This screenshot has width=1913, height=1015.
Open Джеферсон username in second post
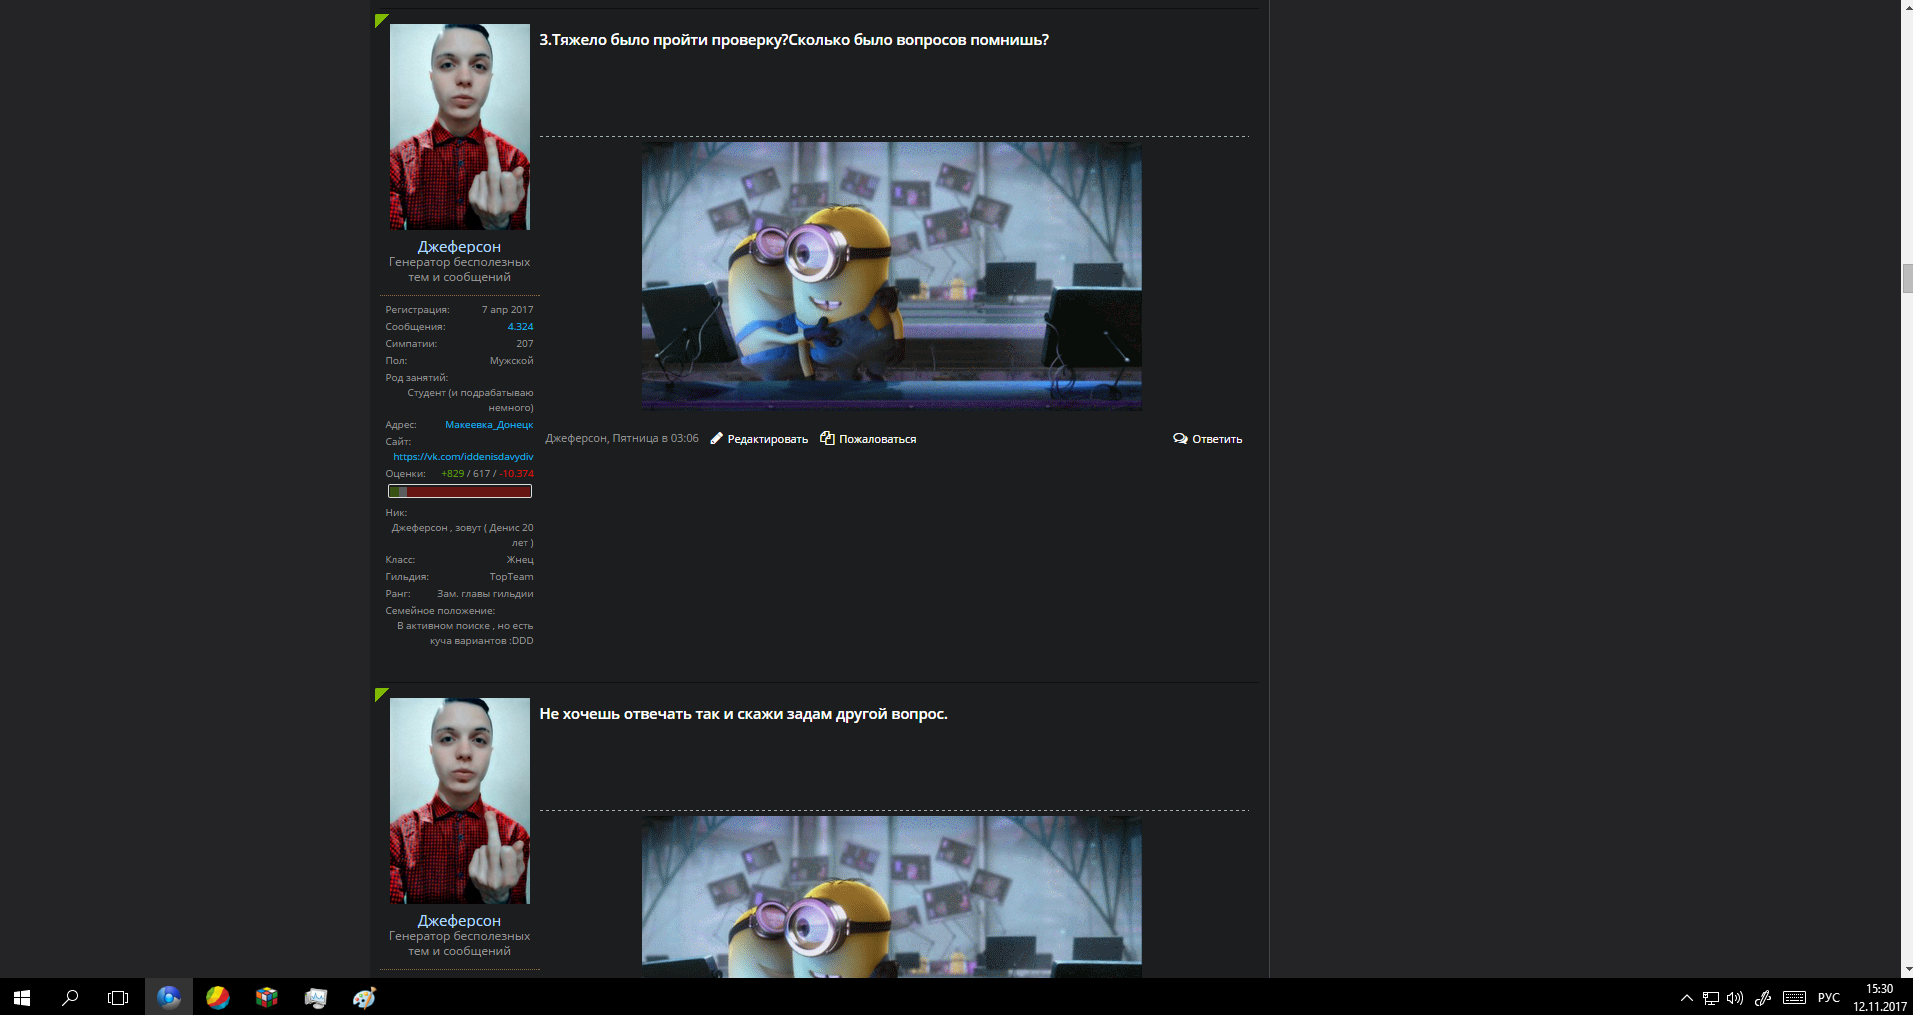pyautogui.click(x=459, y=920)
